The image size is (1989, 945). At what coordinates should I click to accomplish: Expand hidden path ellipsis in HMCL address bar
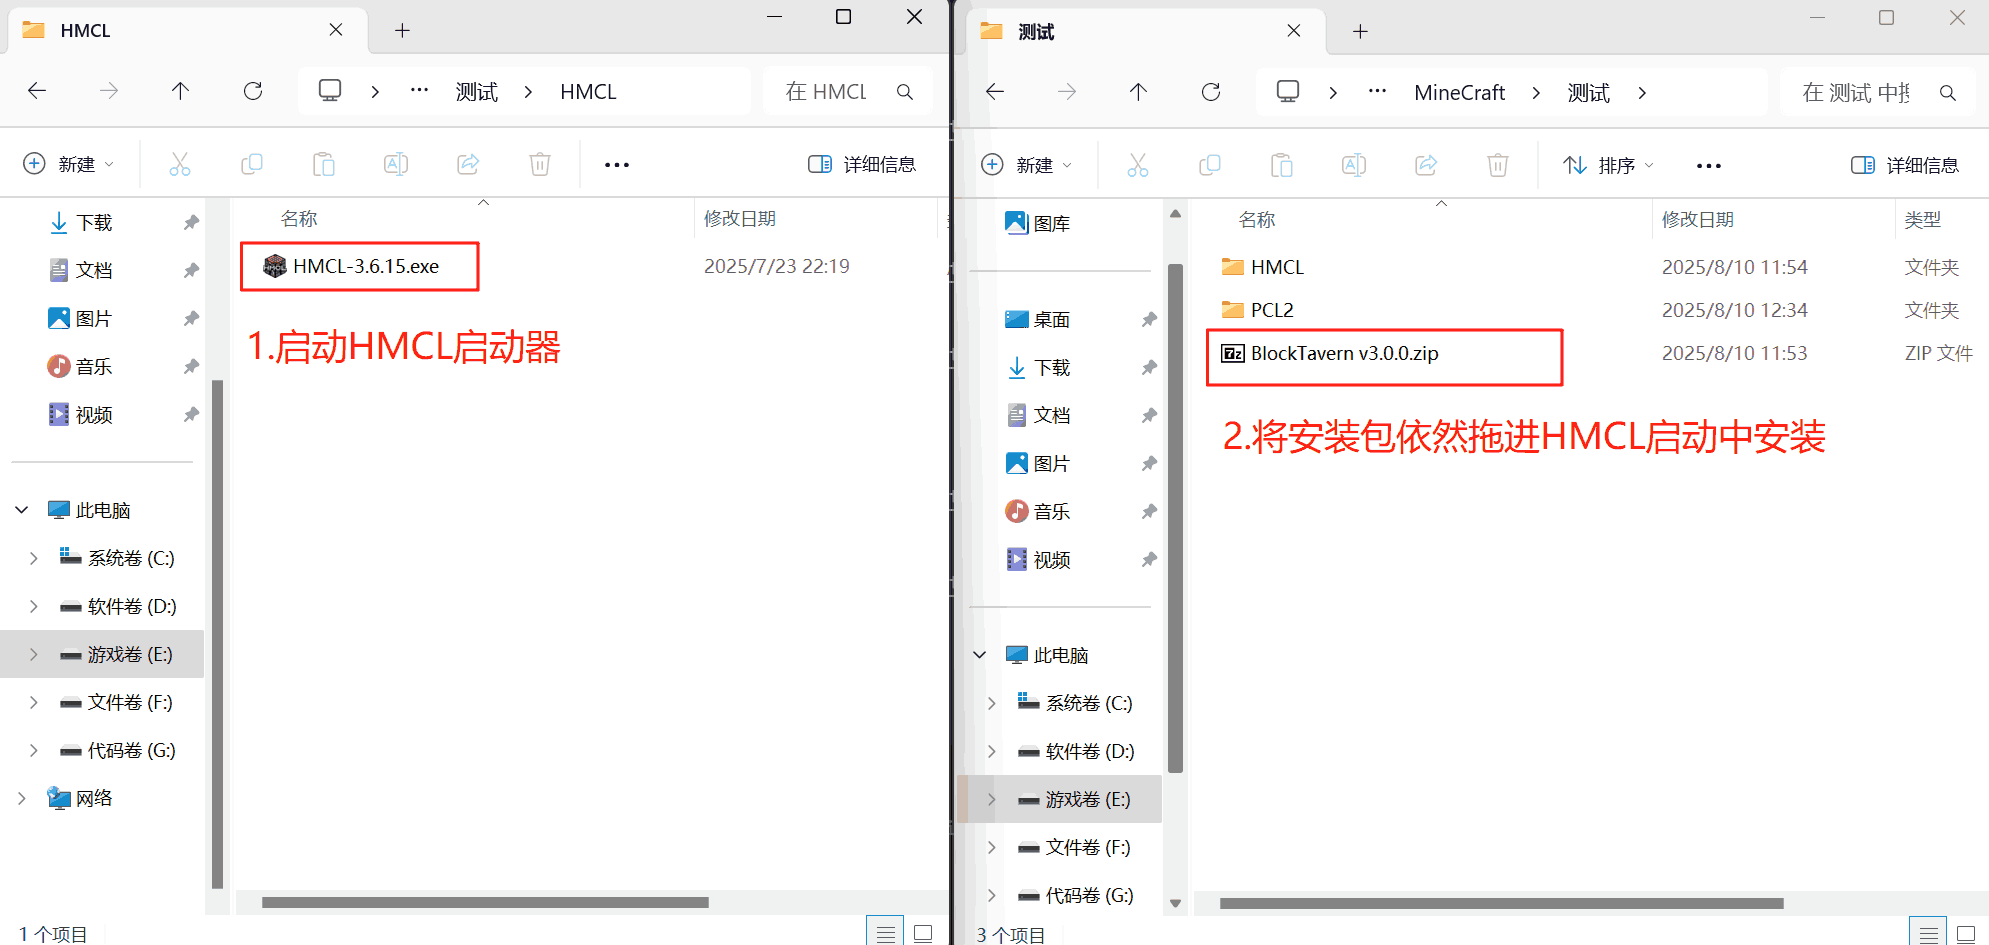point(420,91)
